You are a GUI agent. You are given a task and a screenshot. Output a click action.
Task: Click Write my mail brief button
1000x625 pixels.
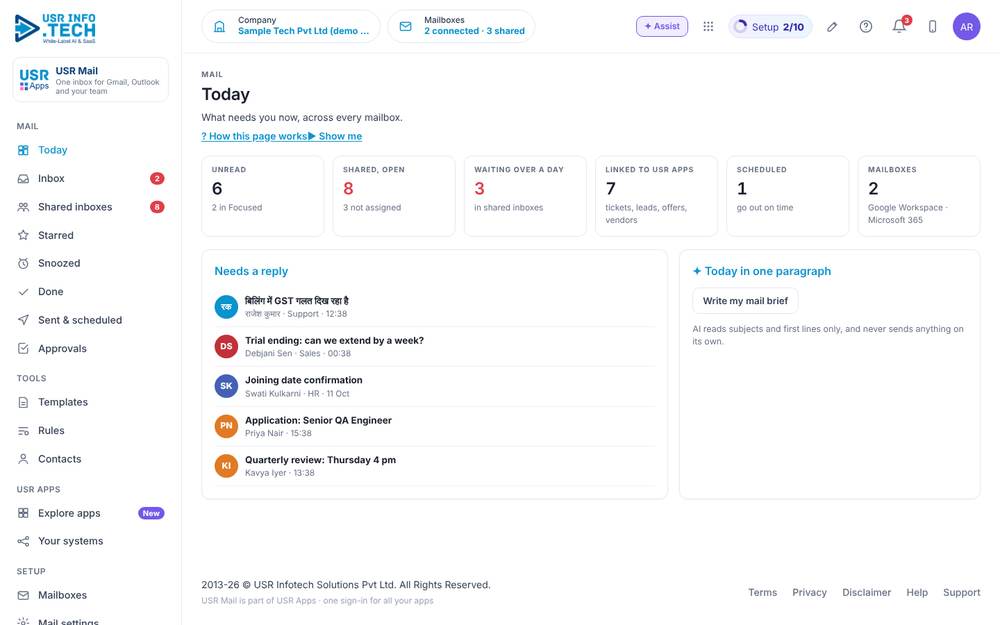(x=745, y=301)
